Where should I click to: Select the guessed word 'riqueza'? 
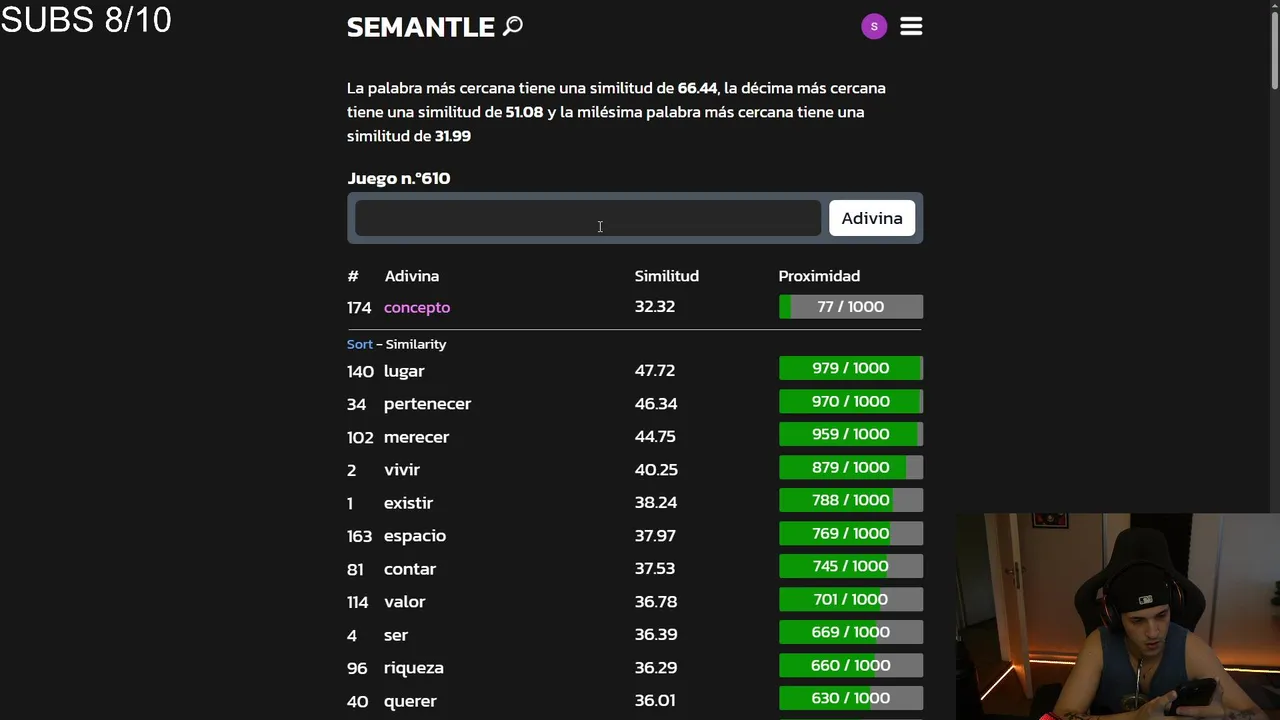pyautogui.click(x=413, y=668)
